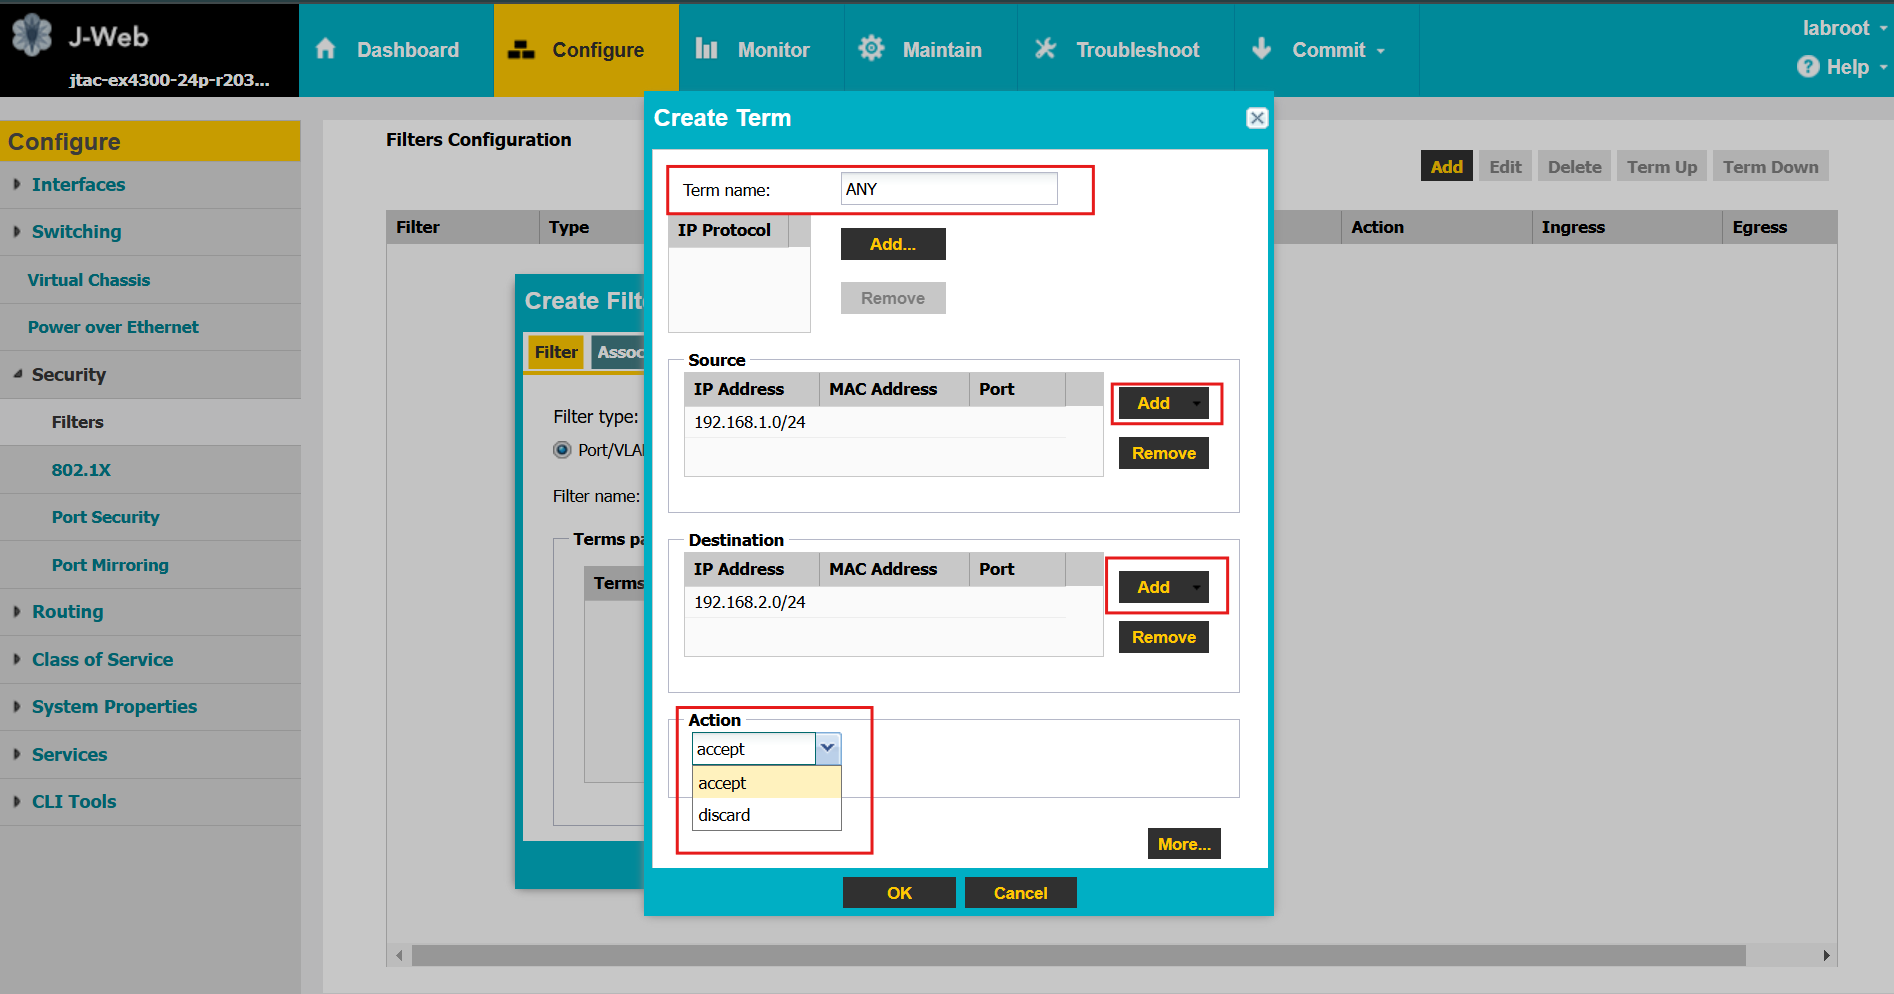Click the More... button
Image resolution: width=1894 pixels, height=994 pixels.
coord(1183,843)
